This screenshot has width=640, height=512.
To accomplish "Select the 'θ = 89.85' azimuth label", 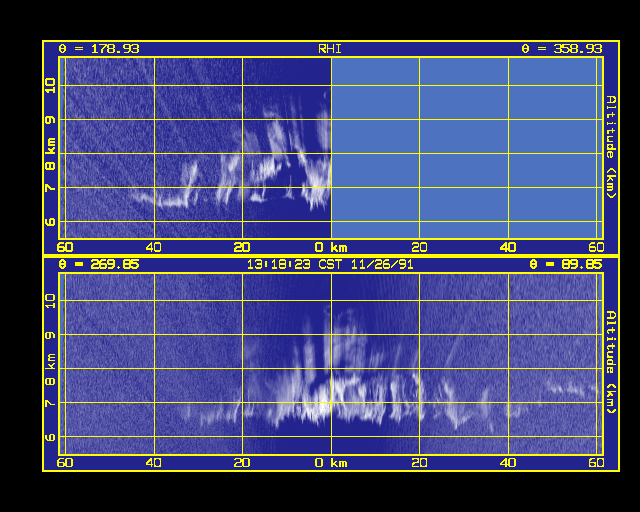I will point(566,264).
